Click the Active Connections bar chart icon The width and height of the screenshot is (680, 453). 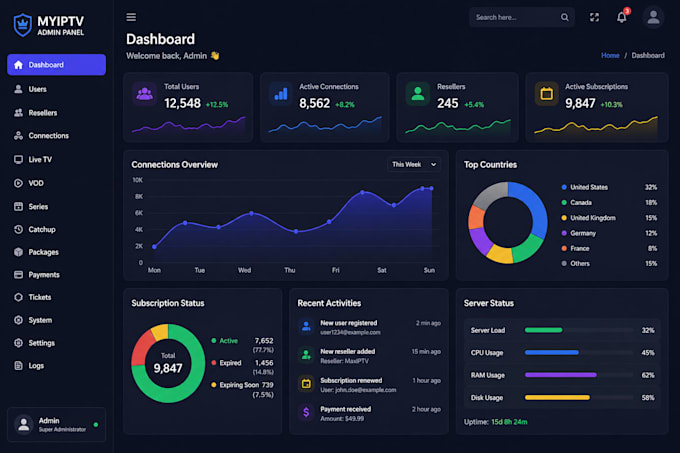281,94
